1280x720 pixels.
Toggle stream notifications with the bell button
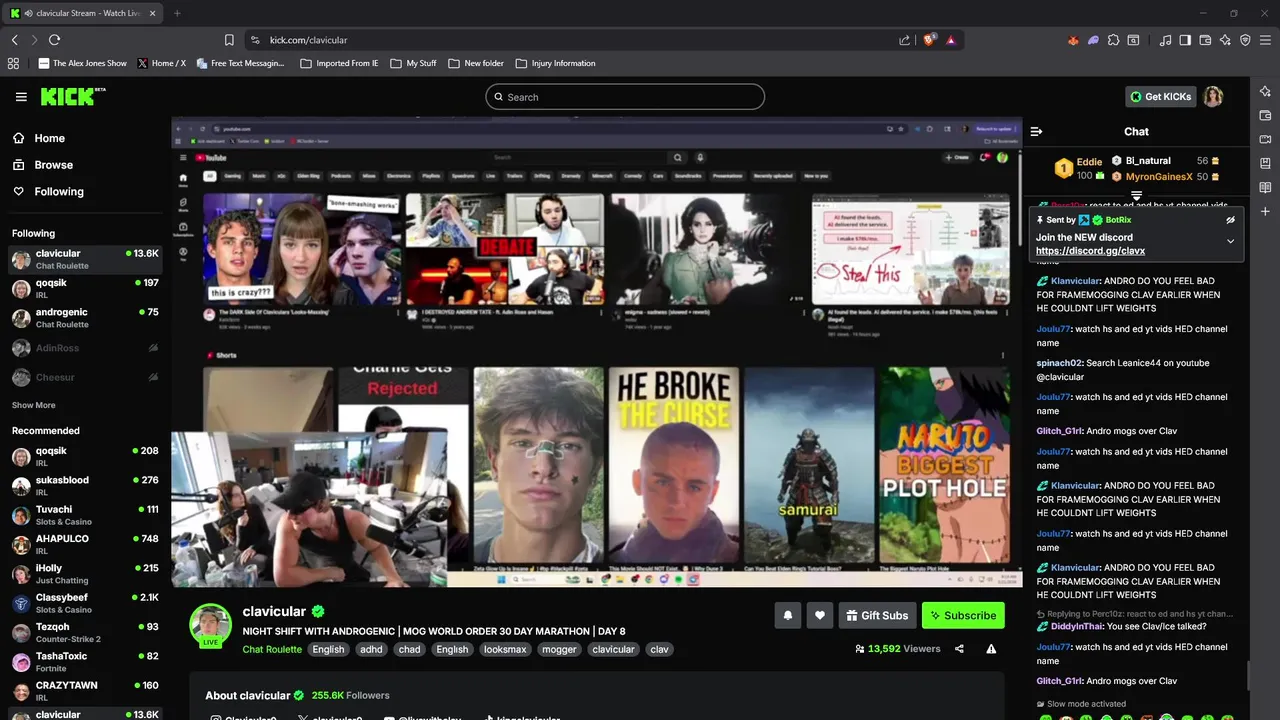pos(787,615)
